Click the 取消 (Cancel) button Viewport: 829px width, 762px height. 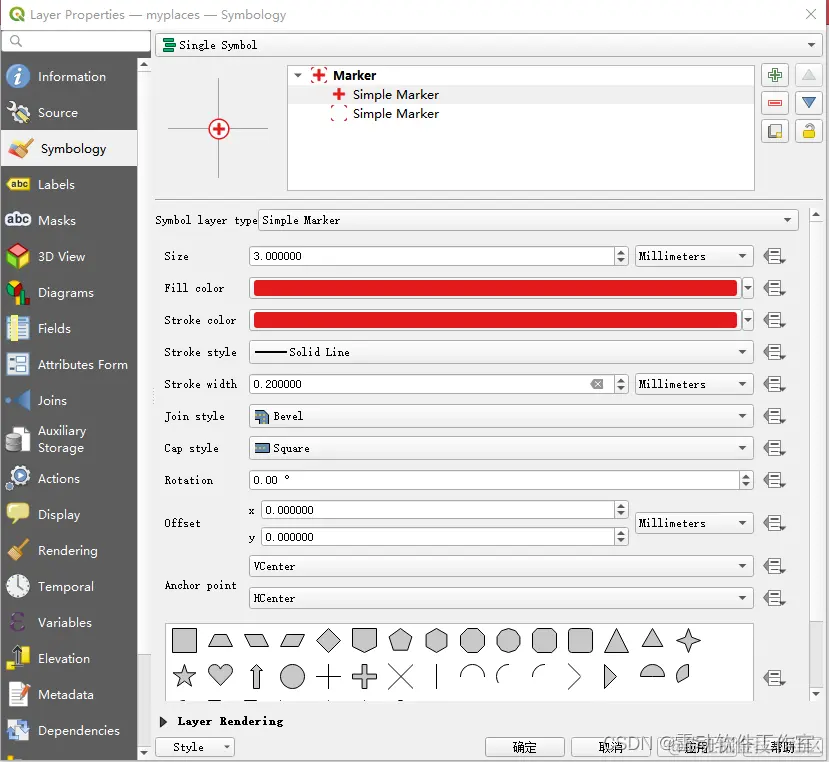pyautogui.click(x=611, y=747)
